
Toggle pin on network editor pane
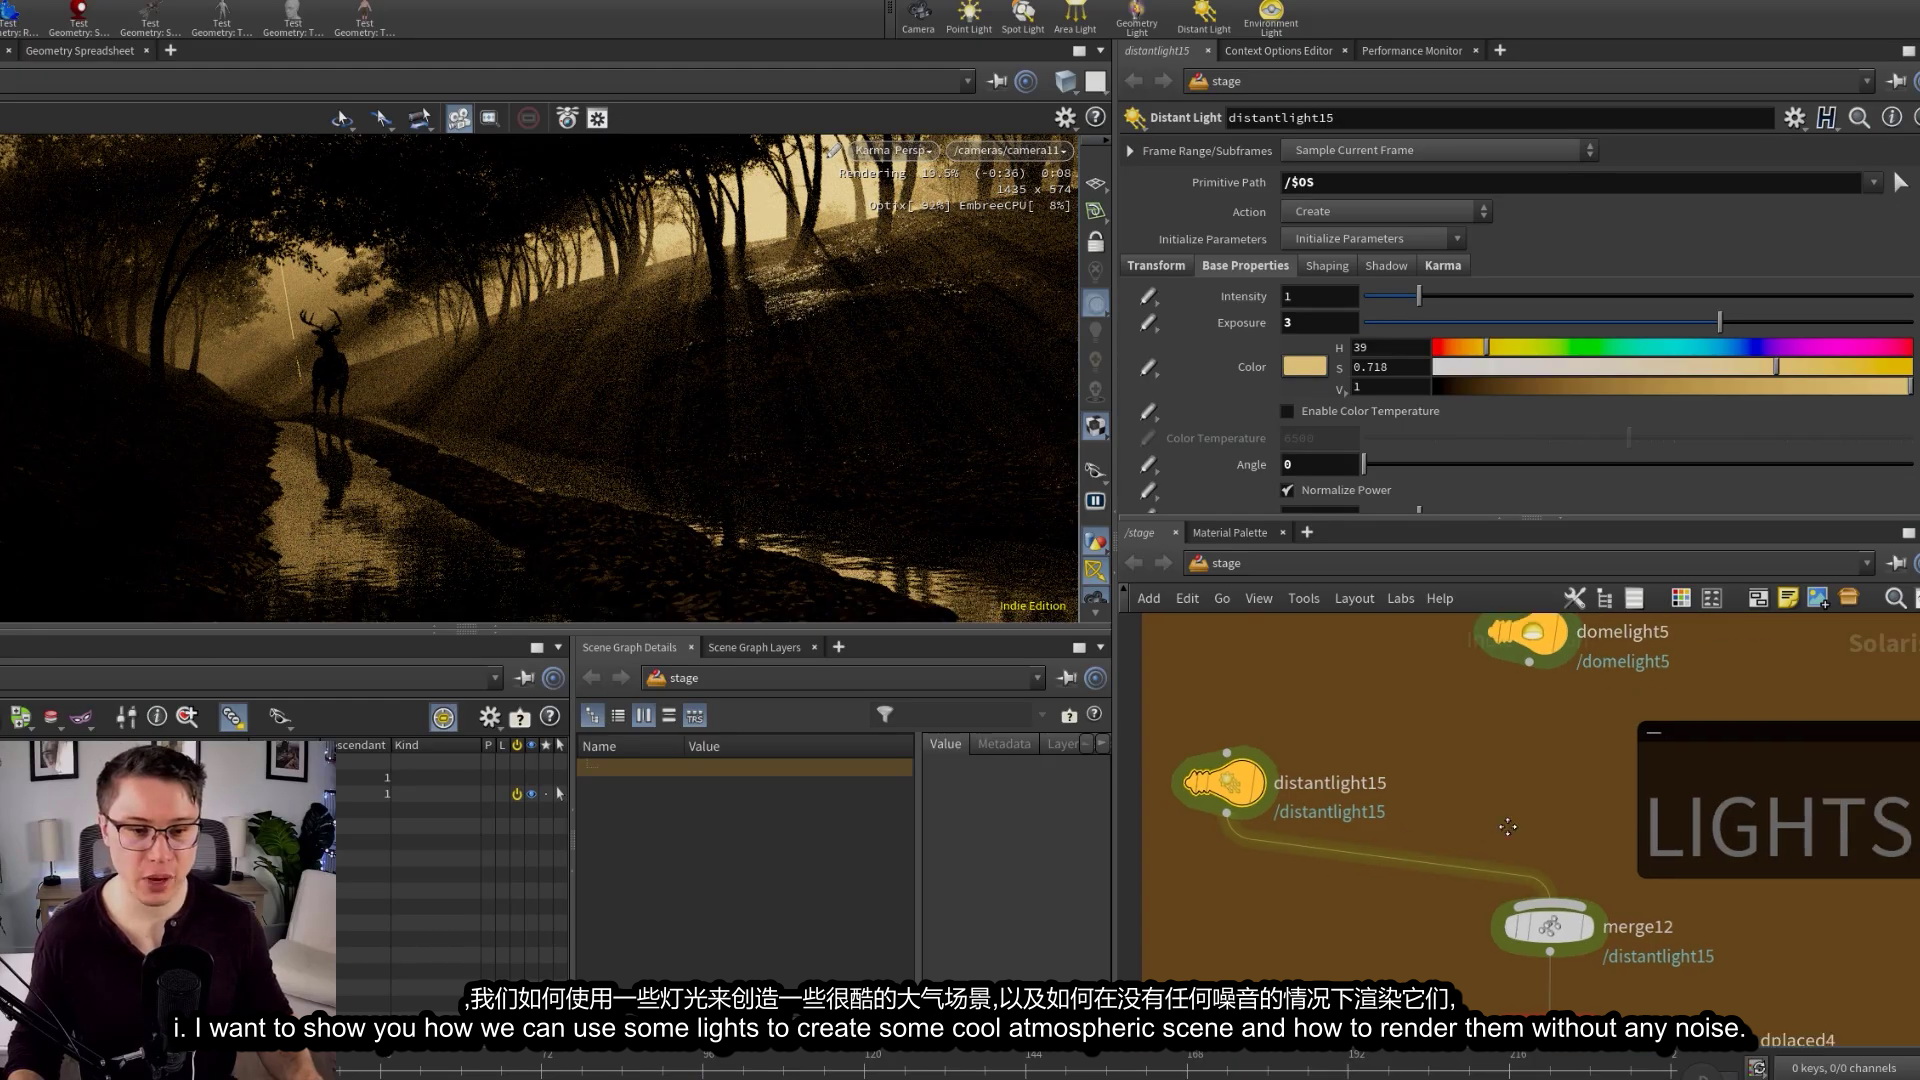(1895, 563)
